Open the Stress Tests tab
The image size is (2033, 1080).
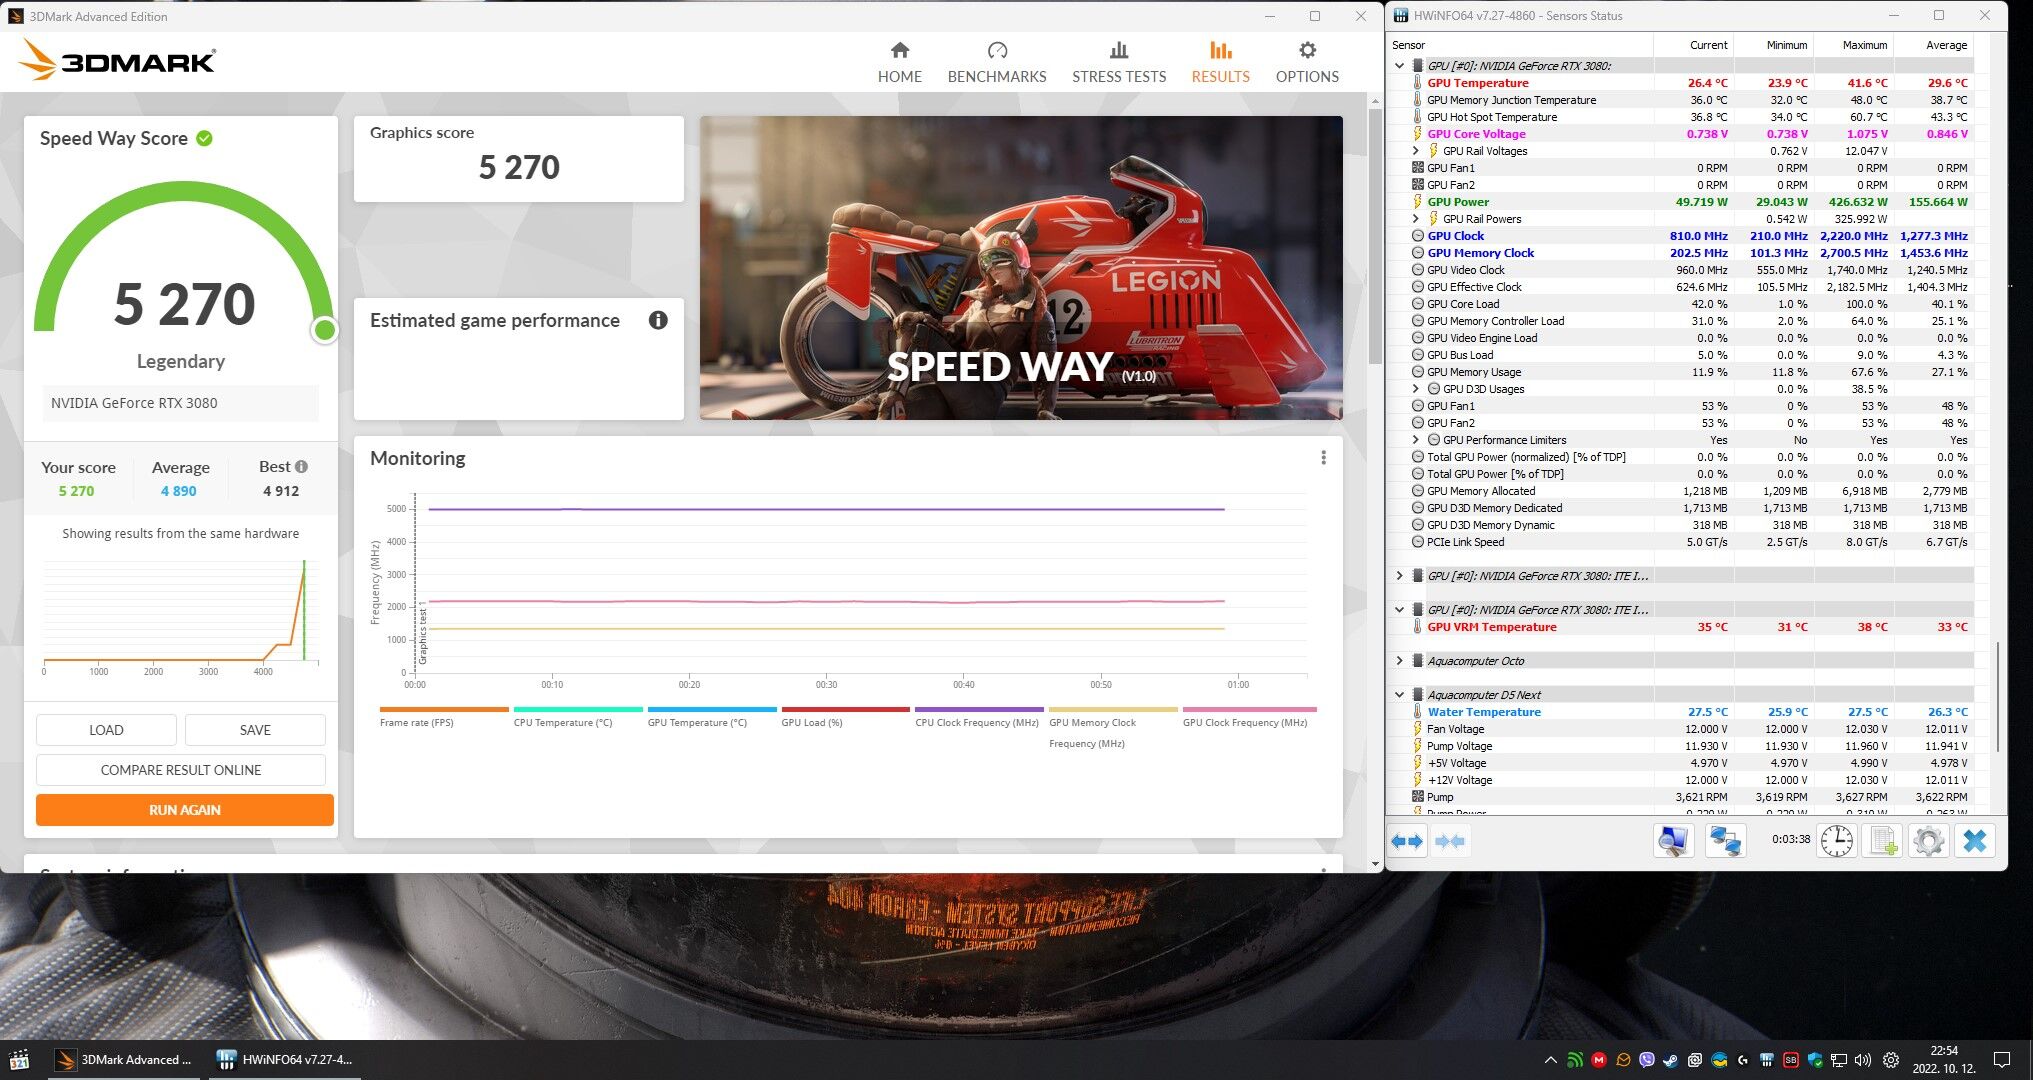click(x=1118, y=63)
